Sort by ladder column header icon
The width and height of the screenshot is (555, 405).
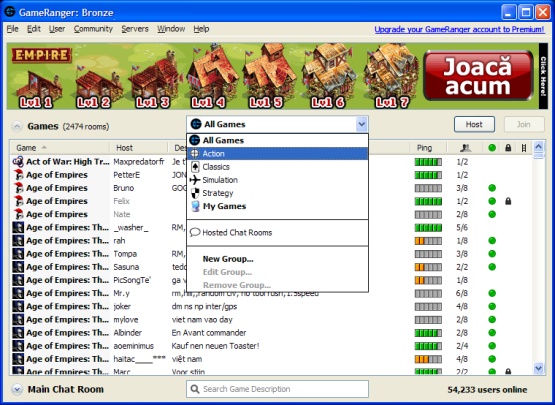[524, 148]
